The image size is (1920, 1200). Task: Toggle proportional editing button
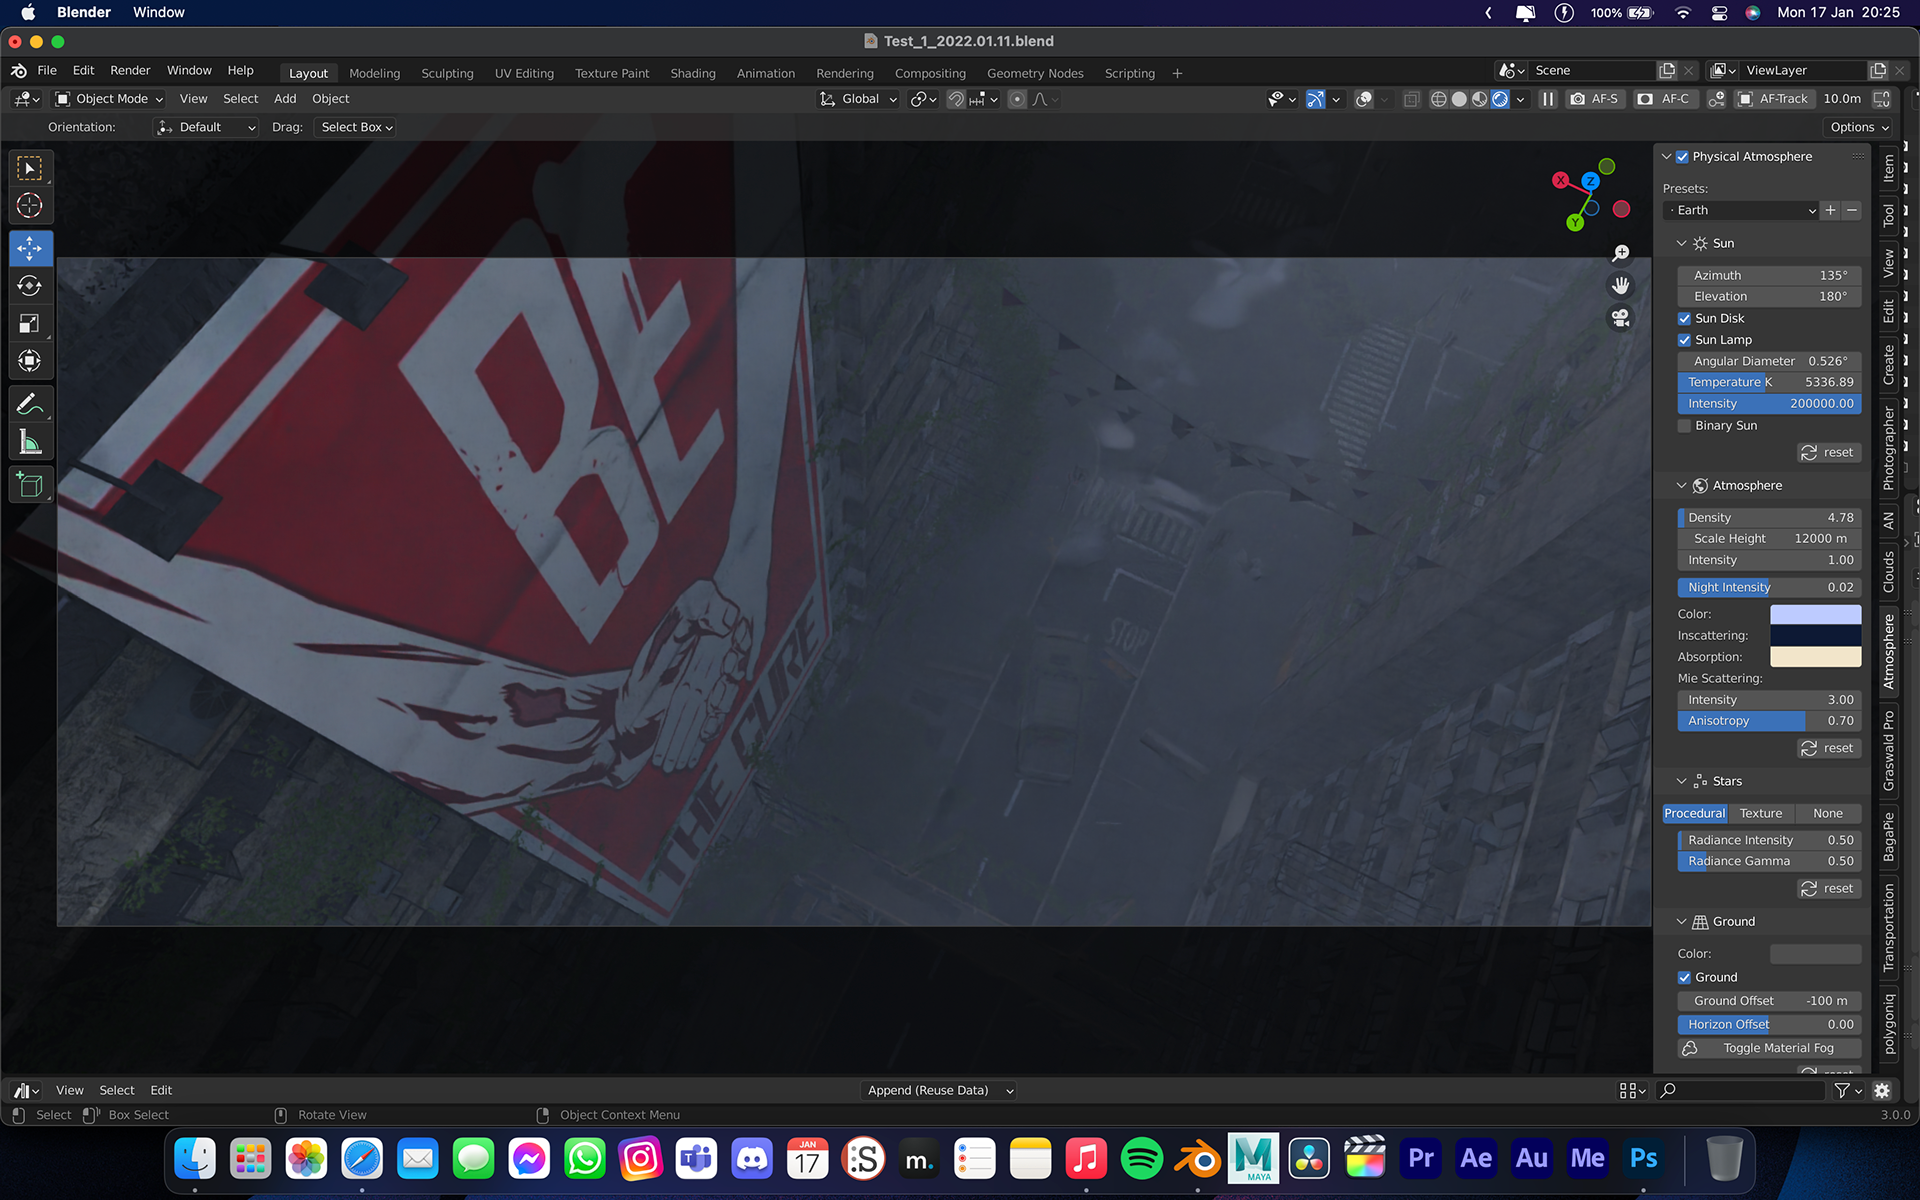[x=1017, y=99]
